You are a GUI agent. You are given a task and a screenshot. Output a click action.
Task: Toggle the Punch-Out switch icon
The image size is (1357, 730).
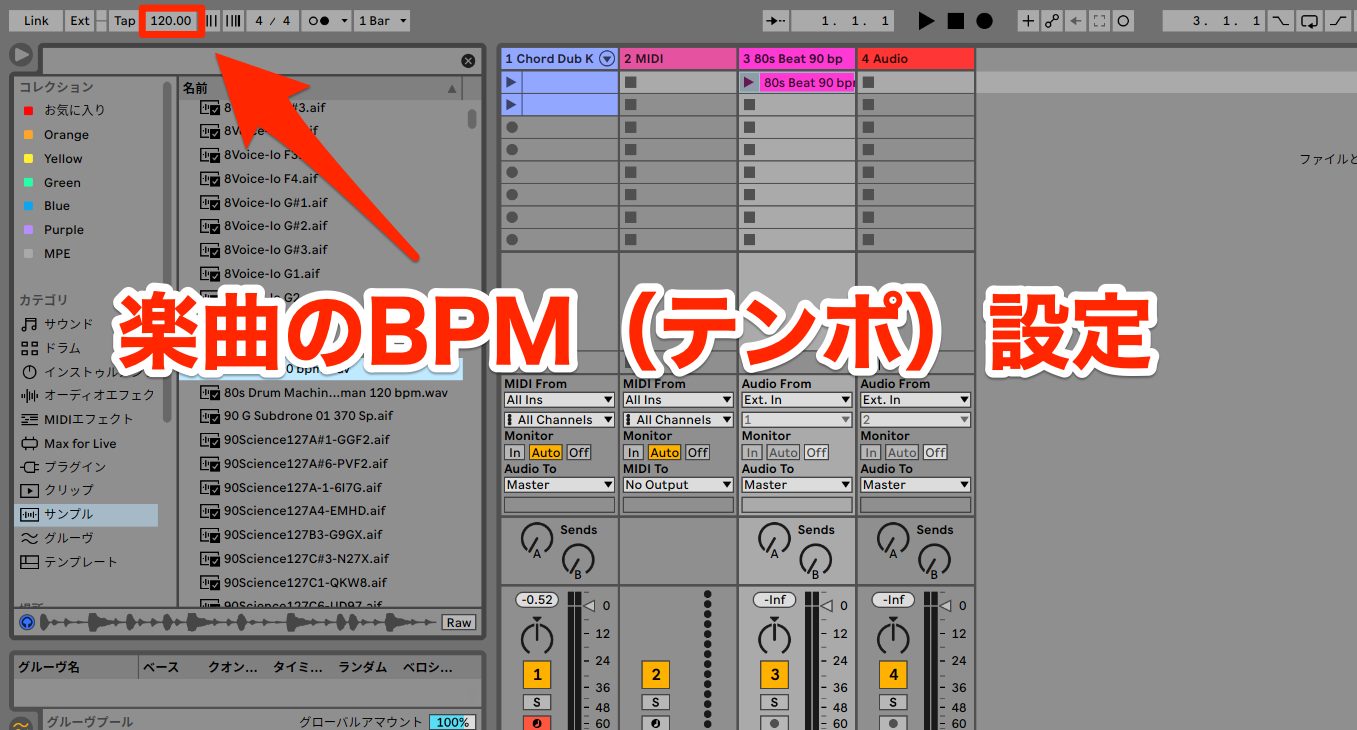[1338, 20]
